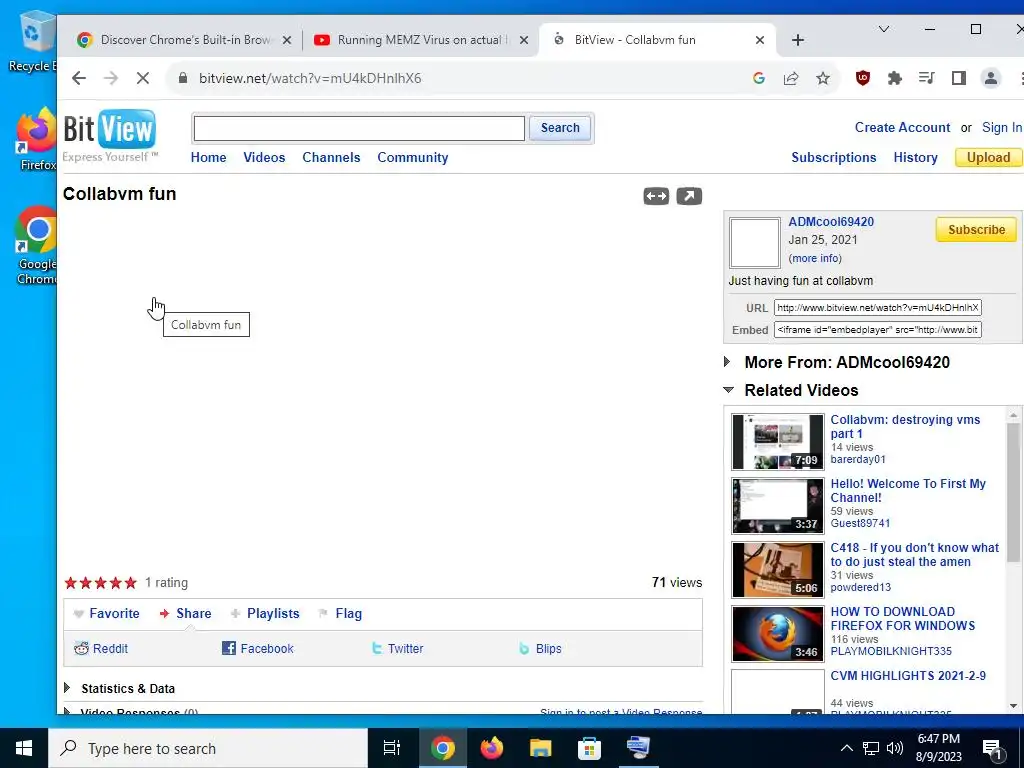Open the Subscriptions link
The image size is (1024, 768).
(834, 157)
